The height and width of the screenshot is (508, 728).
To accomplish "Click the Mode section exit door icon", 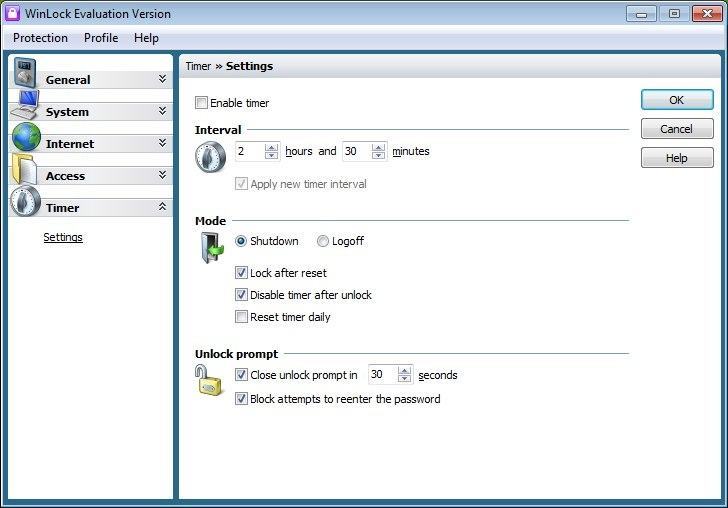I will click(212, 247).
